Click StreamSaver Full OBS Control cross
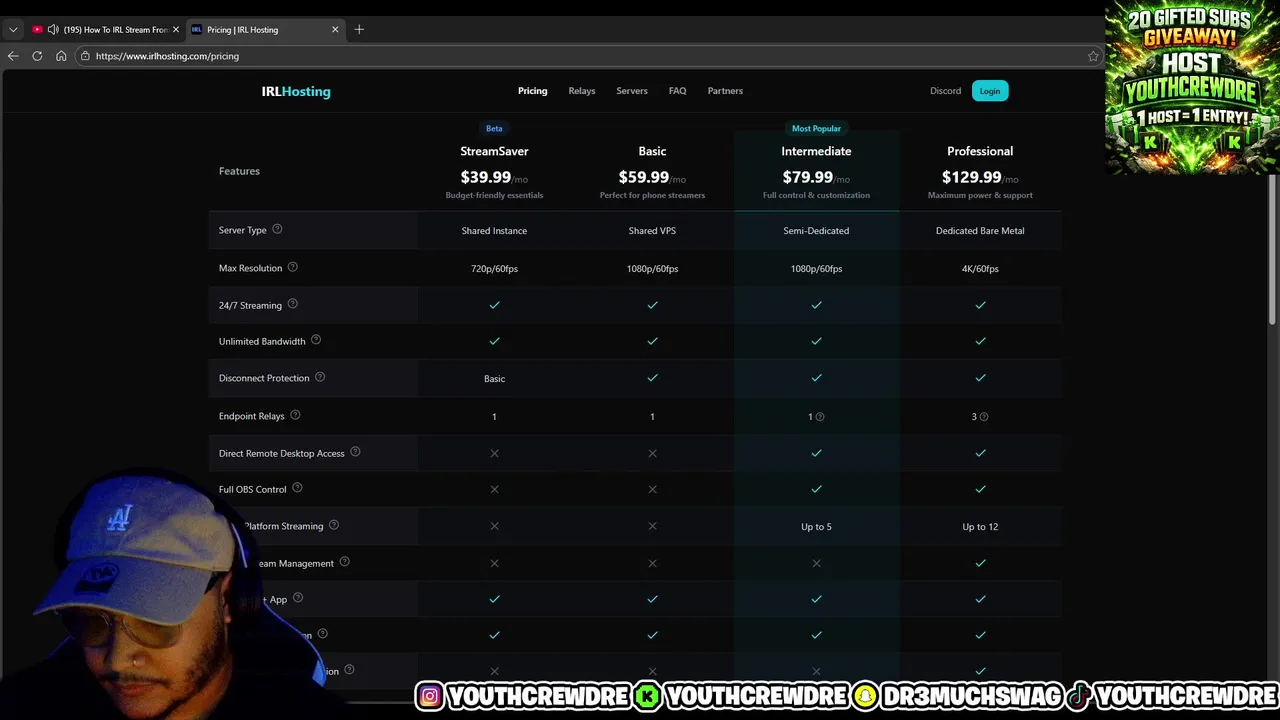 494,489
